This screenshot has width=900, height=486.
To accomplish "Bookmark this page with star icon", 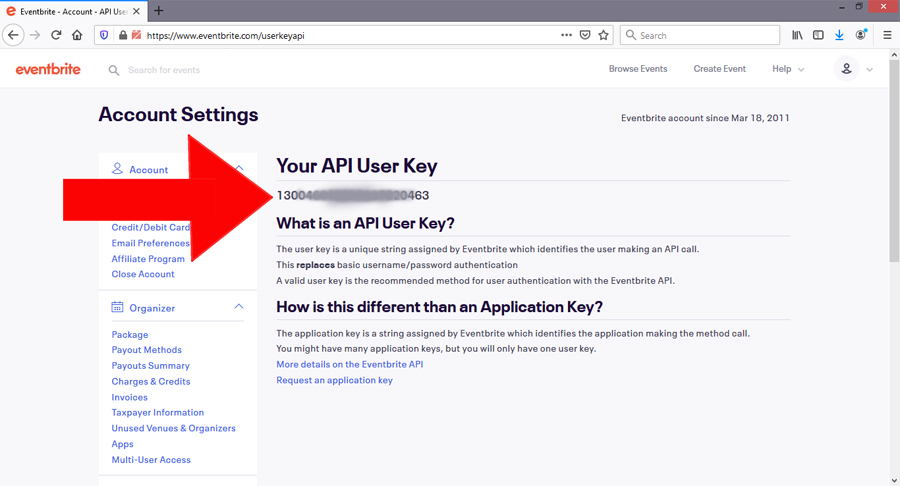I will point(603,35).
